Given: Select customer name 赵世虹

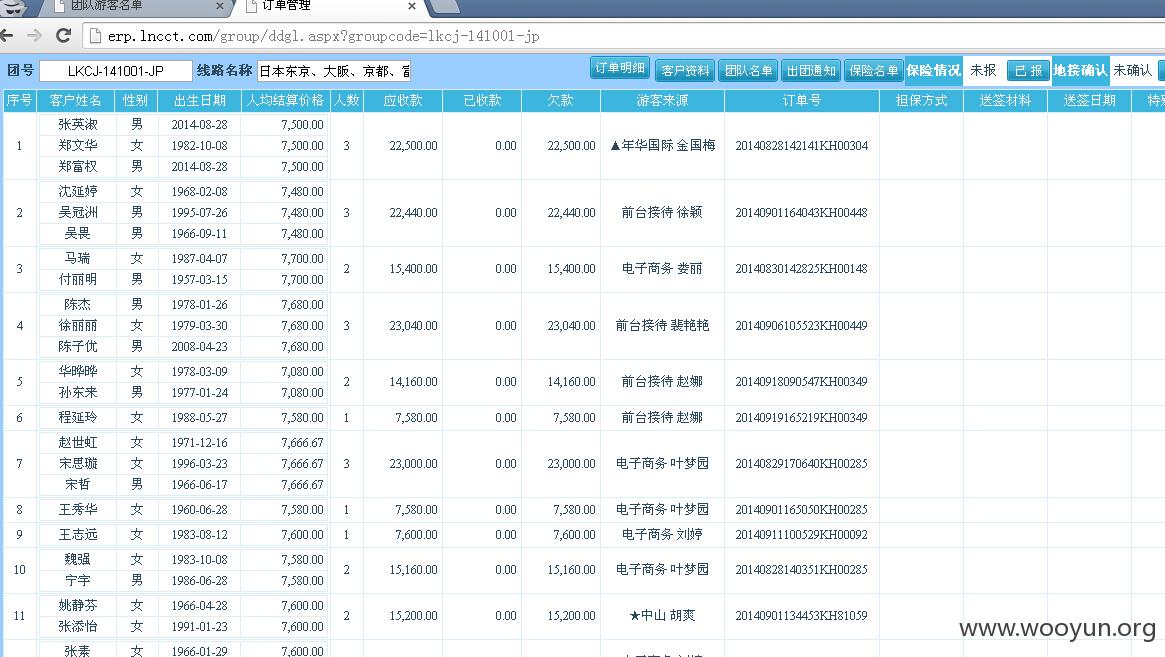Looking at the screenshot, I should coord(77,443).
